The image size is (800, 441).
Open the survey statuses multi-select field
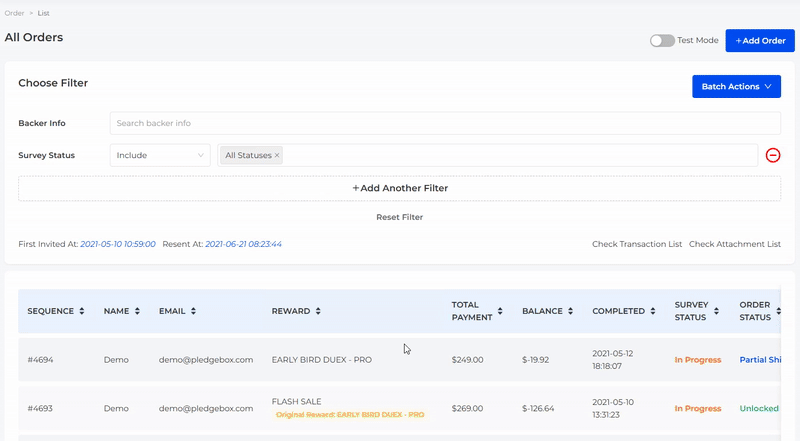point(520,155)
